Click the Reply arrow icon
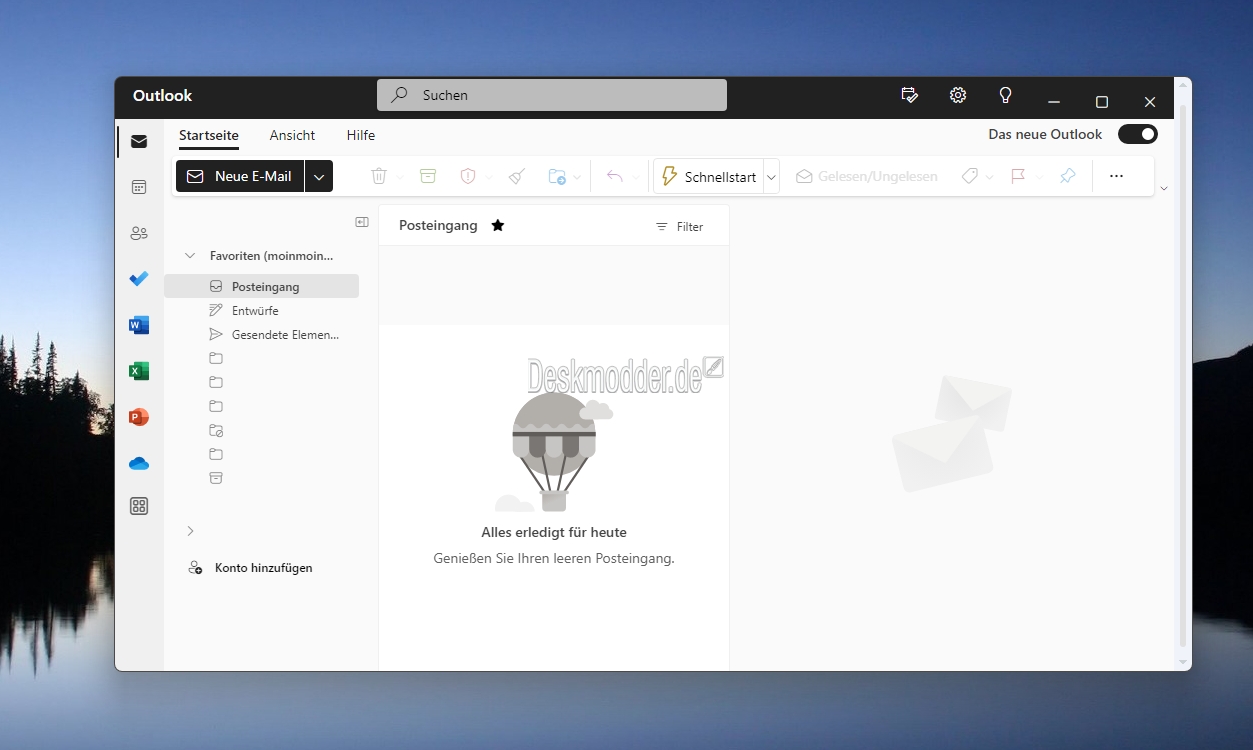 tap(615, 176)
